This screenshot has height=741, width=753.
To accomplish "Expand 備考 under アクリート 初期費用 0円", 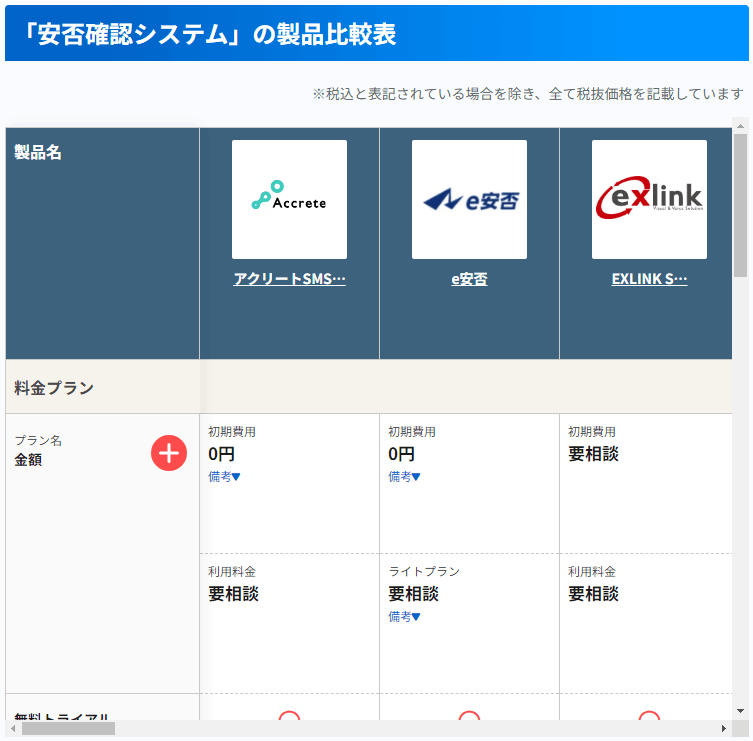I will [224, 476].
